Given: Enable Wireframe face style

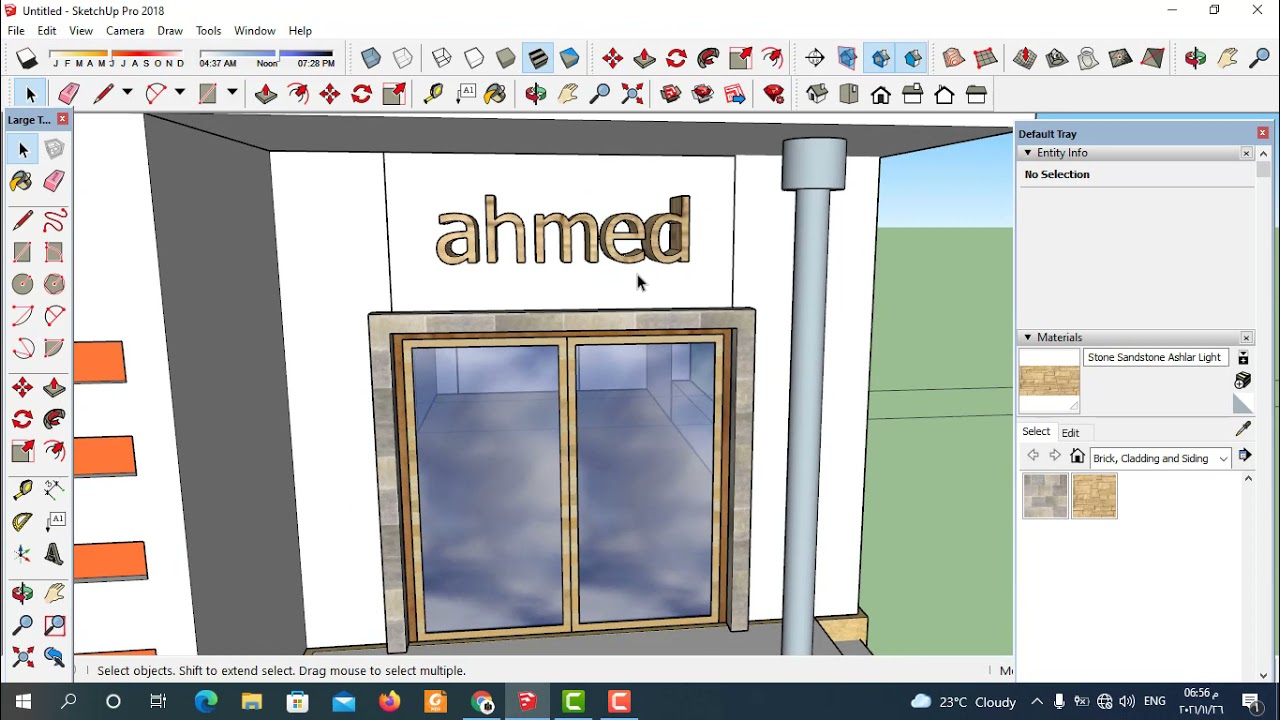Looking at the screenshot, I should [441, 58].
